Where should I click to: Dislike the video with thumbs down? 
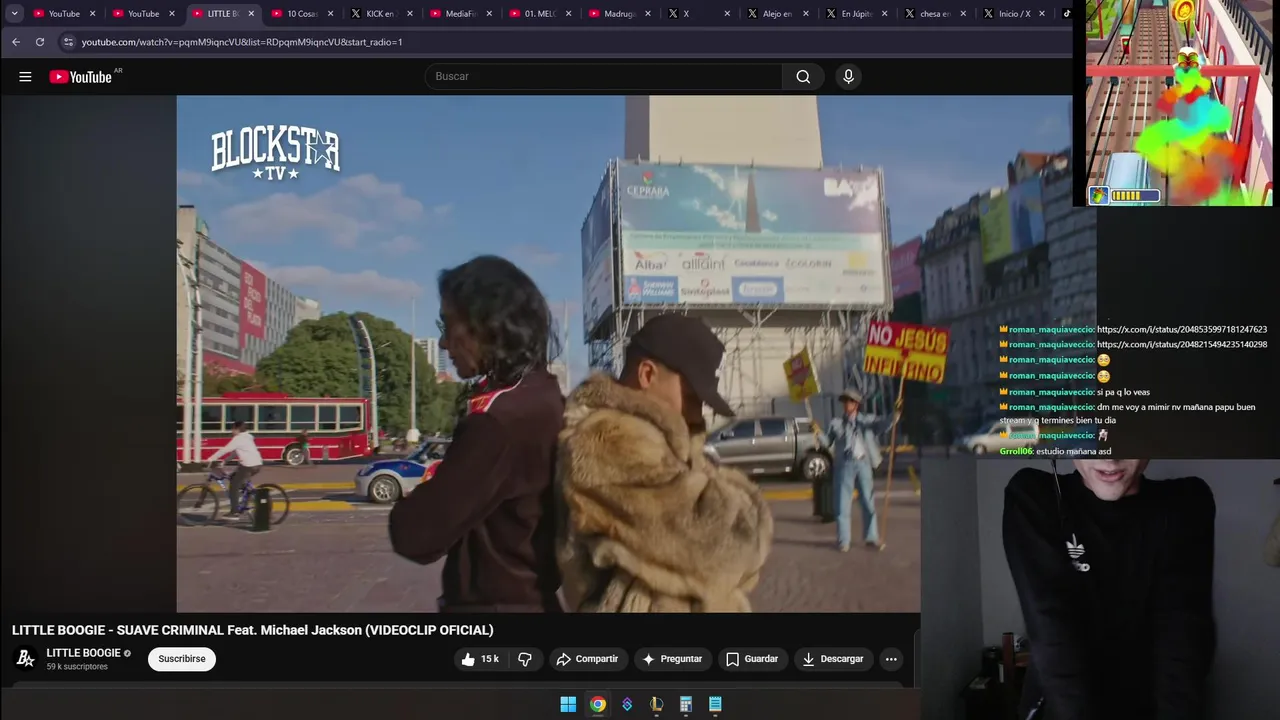(525, 659)
